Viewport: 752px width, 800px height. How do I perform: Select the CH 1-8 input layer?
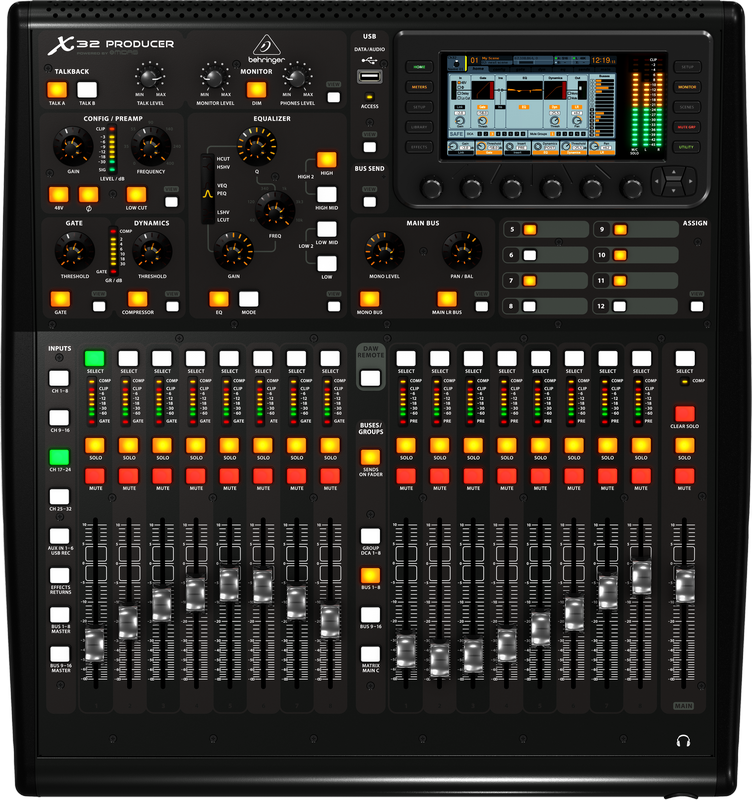(x=60, y=378)
